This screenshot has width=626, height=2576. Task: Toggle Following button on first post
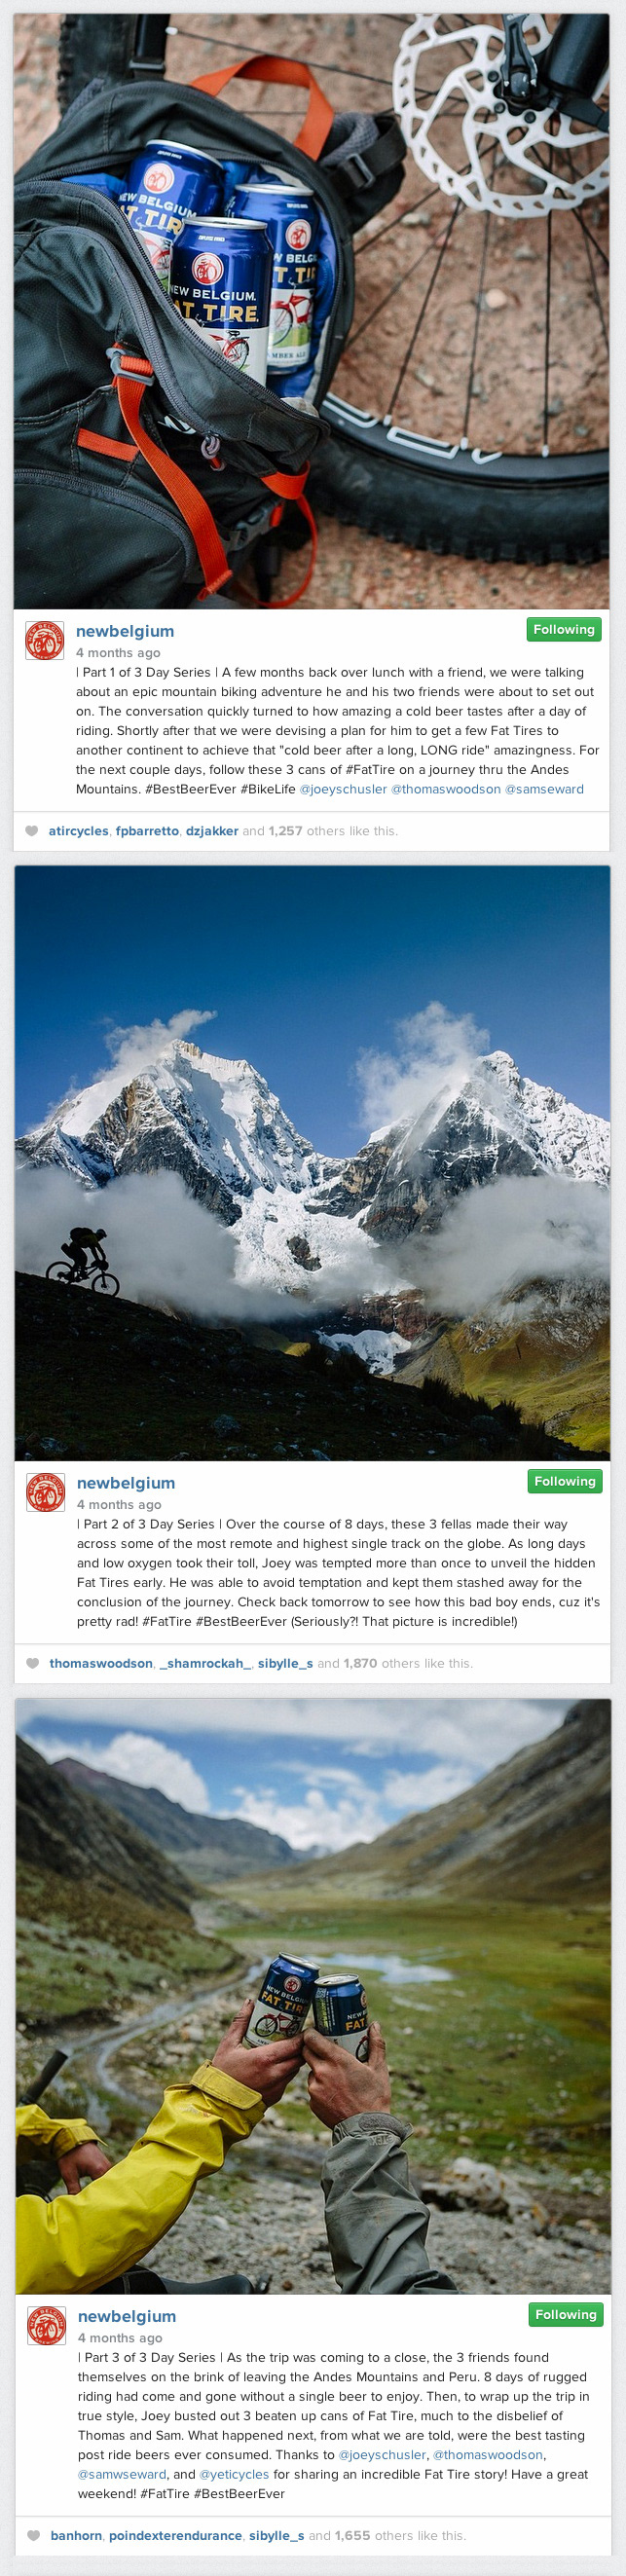(564, 629)
